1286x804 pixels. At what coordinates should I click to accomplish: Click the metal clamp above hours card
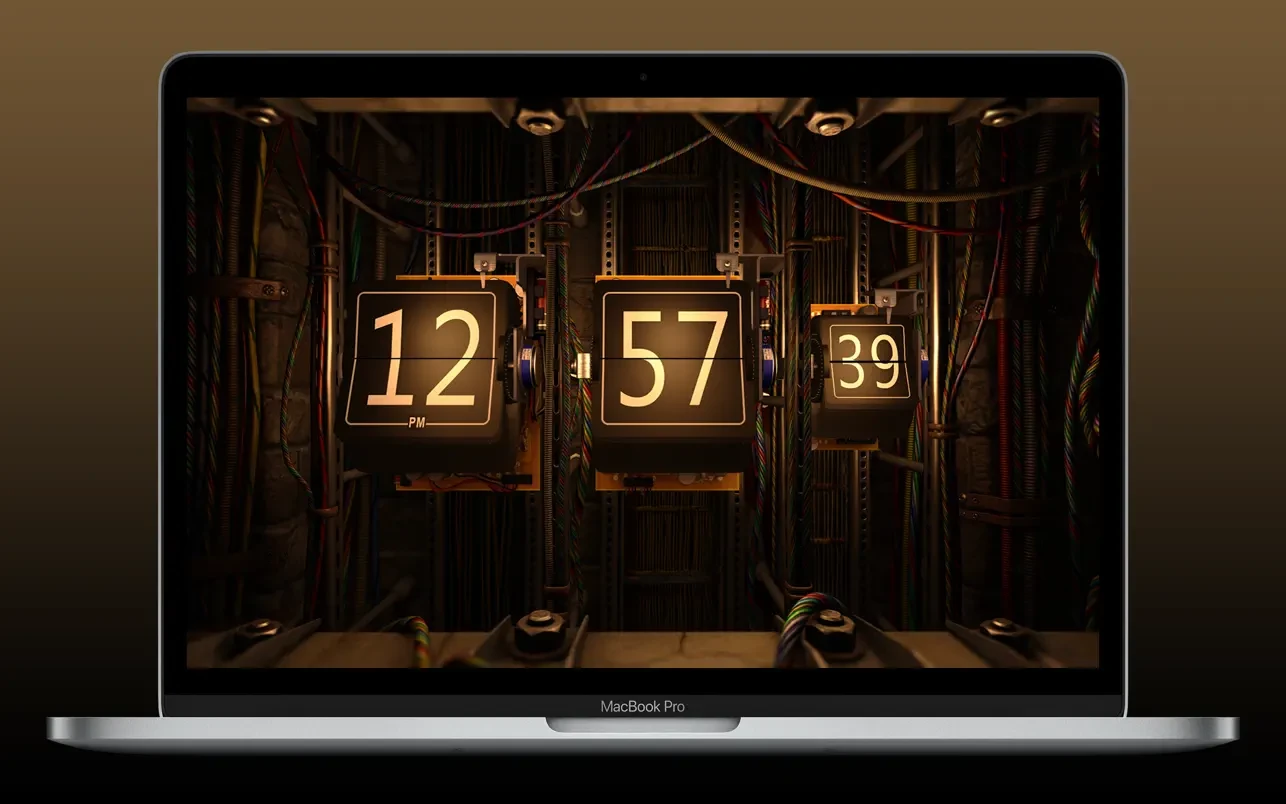point(486,263)
